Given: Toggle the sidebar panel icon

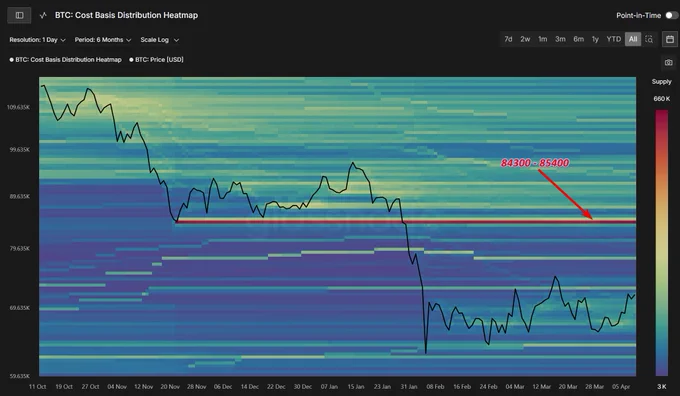Looking at the screenshot, I should [x=19, y=15].
